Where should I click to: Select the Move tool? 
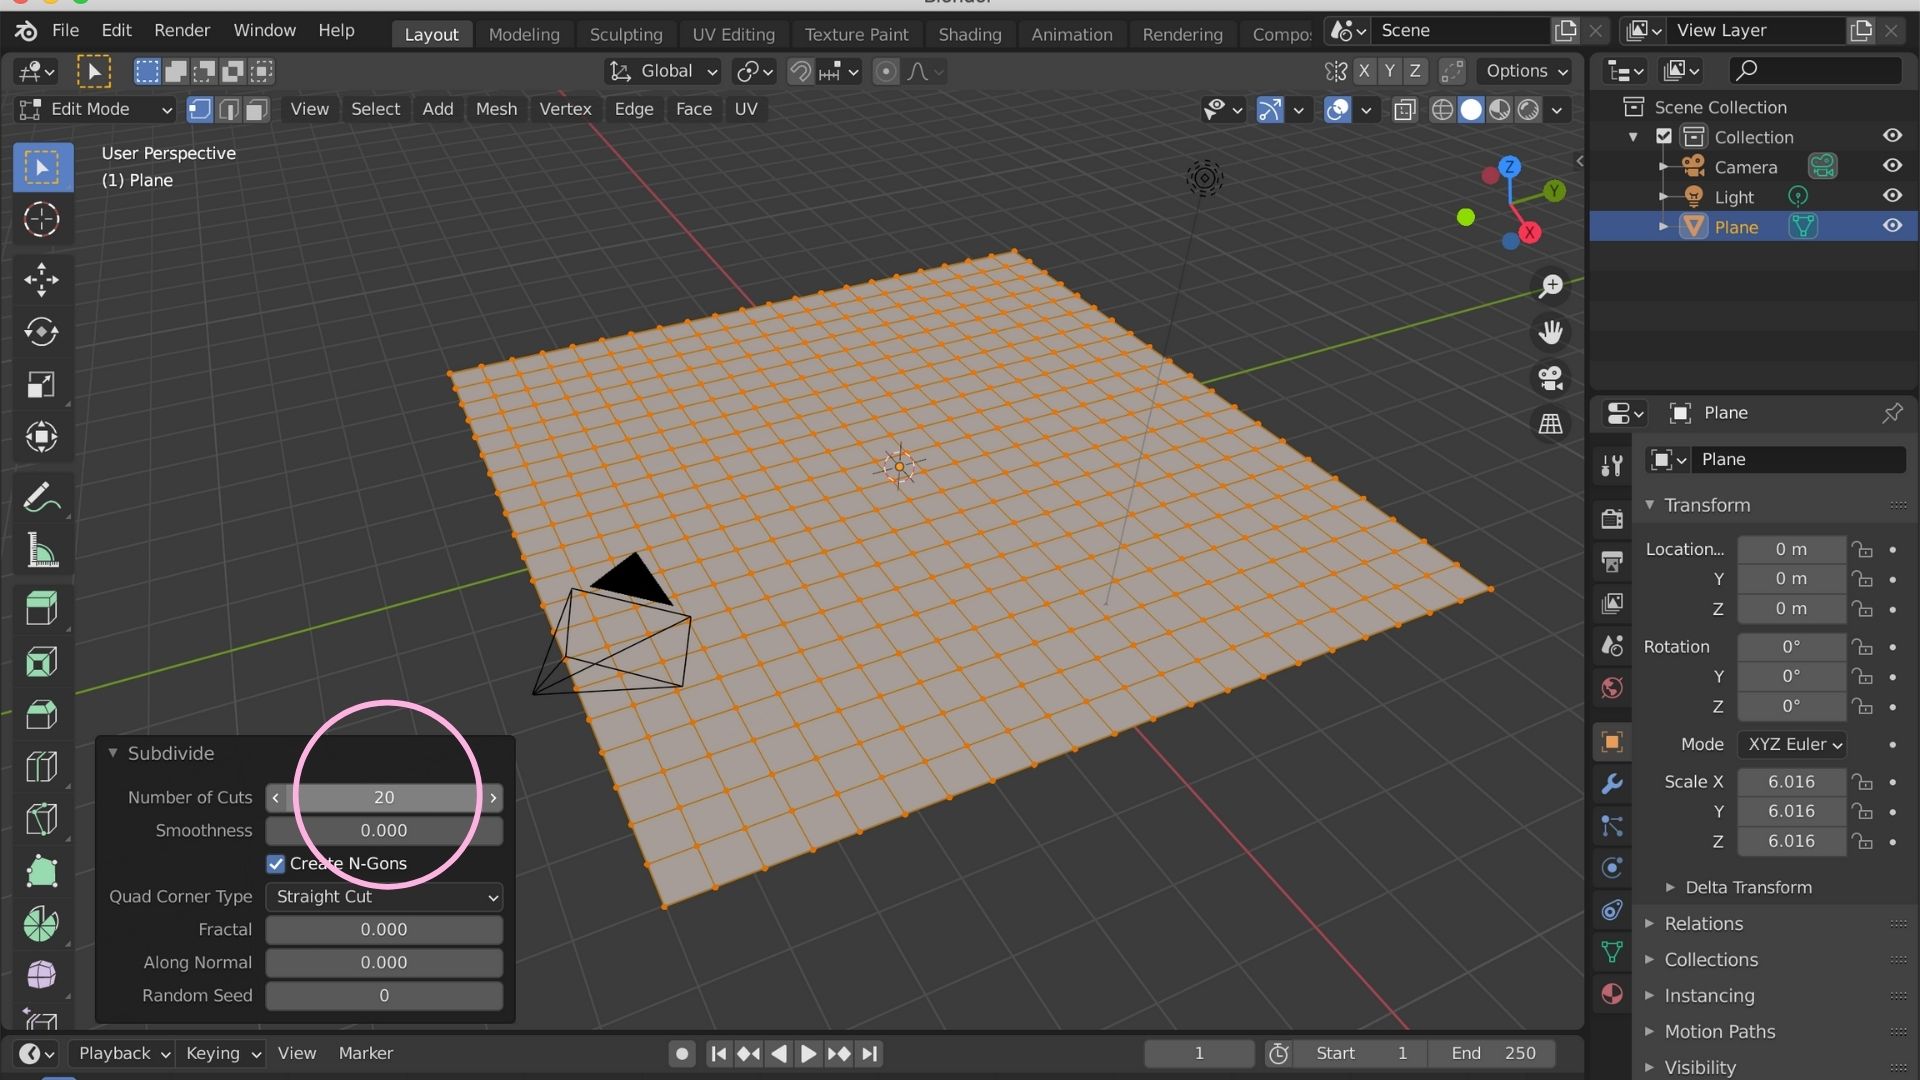(42, 280)
